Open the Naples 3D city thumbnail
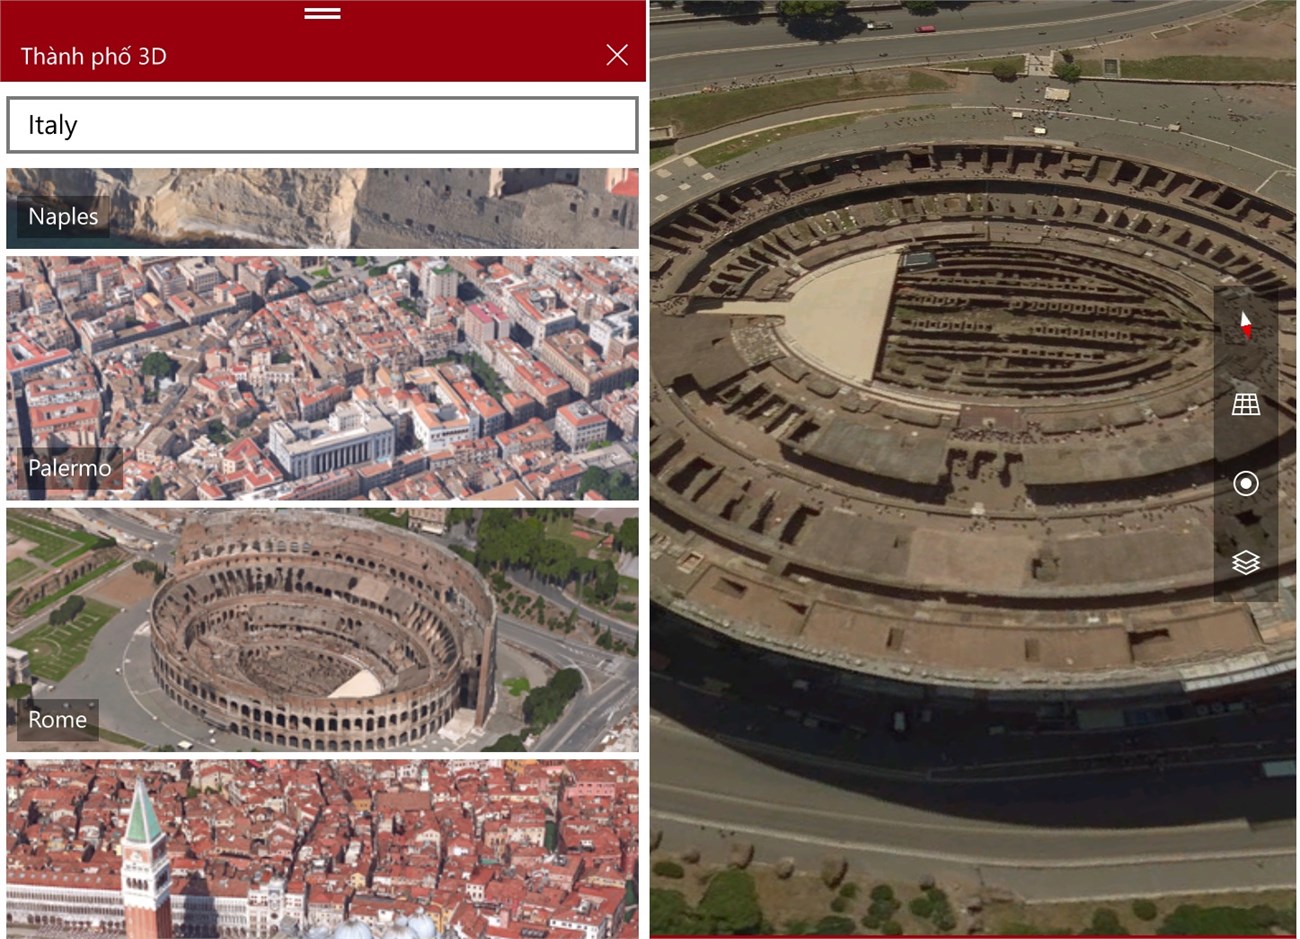Image resolution: width=1300 pixels, height=939 pixels. pos(322,208)
